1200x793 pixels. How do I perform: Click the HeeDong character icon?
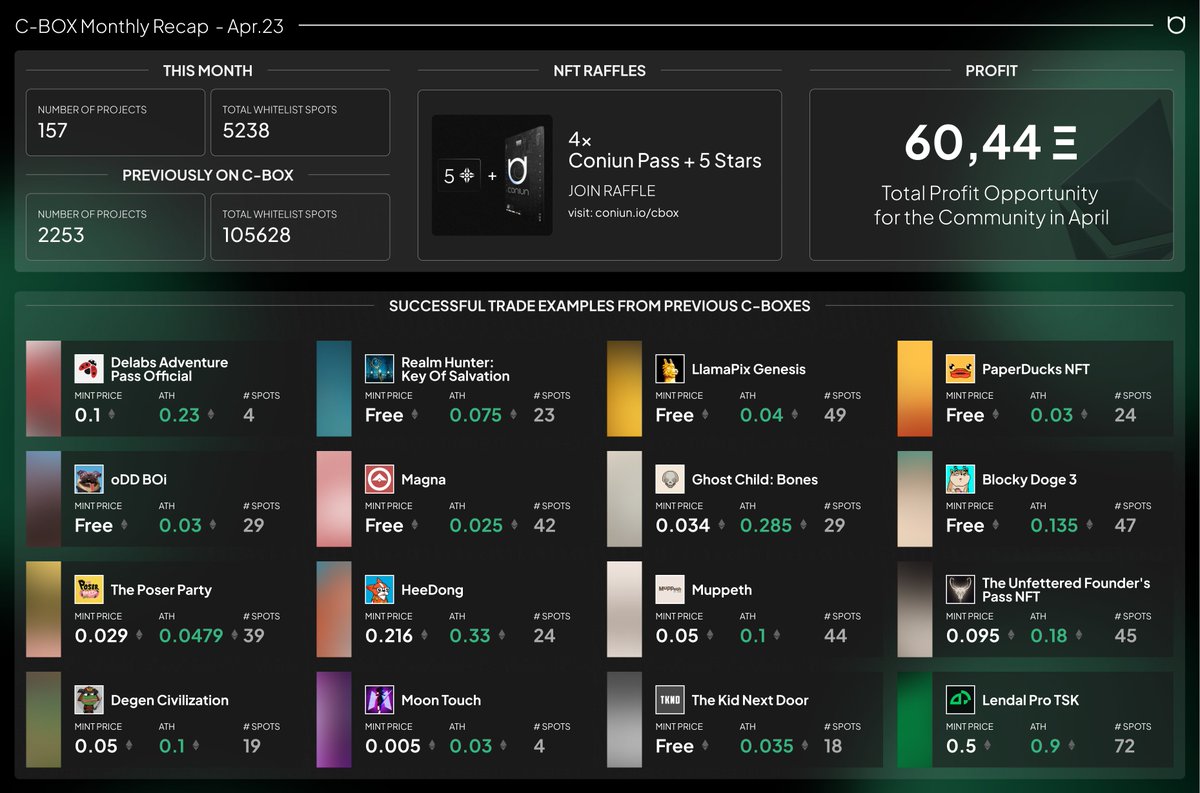[379, 589]
